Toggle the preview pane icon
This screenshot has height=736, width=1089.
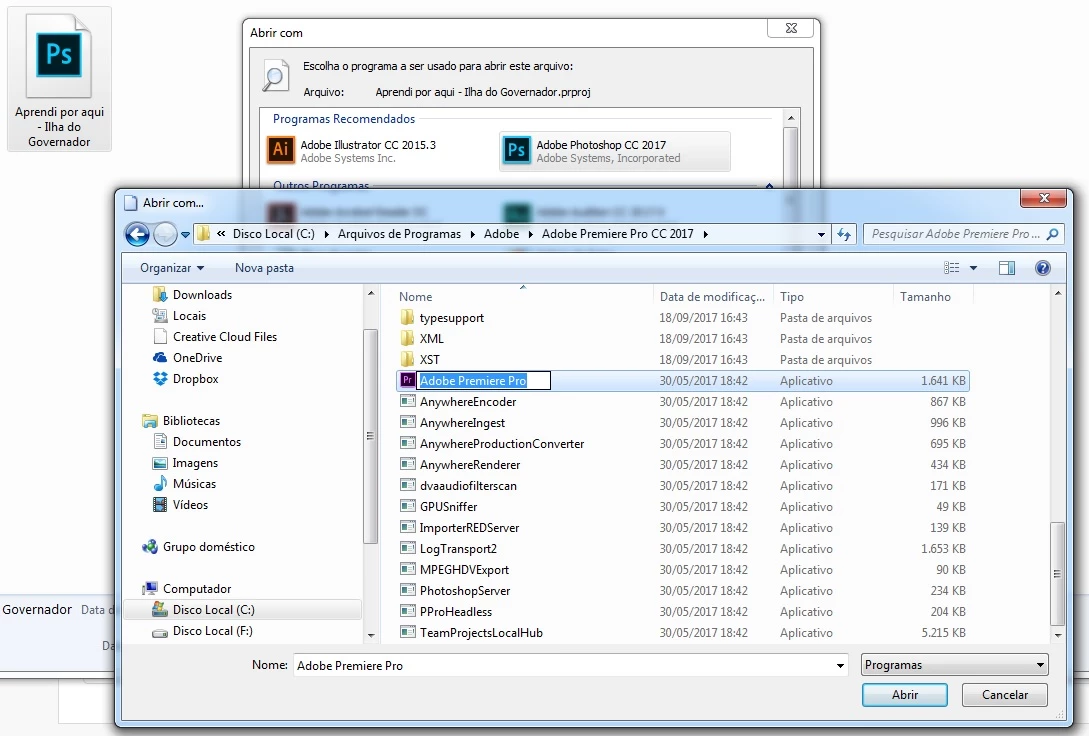click(x=1007, y=268)
